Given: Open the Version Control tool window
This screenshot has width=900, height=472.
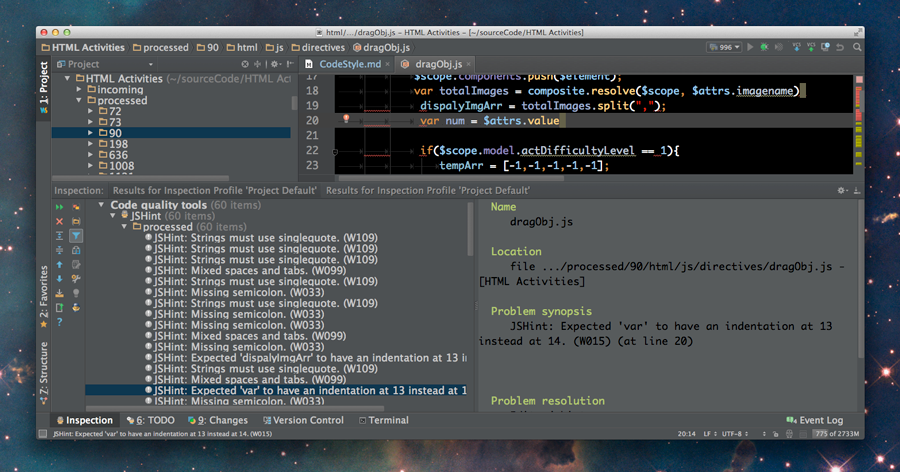Looking at the screenshot, I should pyautogui.click(x=303, y=420).
